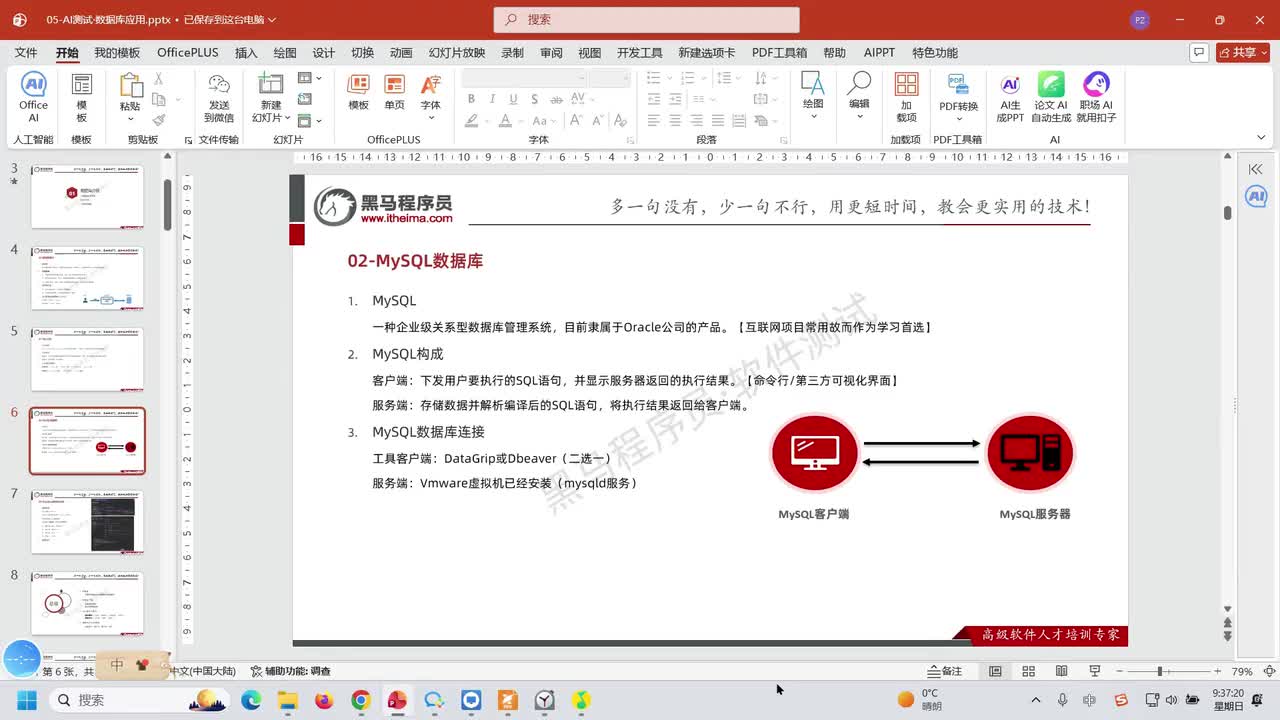Activate the format painter brush
This screenshot has width=1280, height=720.
pos(158,119)
